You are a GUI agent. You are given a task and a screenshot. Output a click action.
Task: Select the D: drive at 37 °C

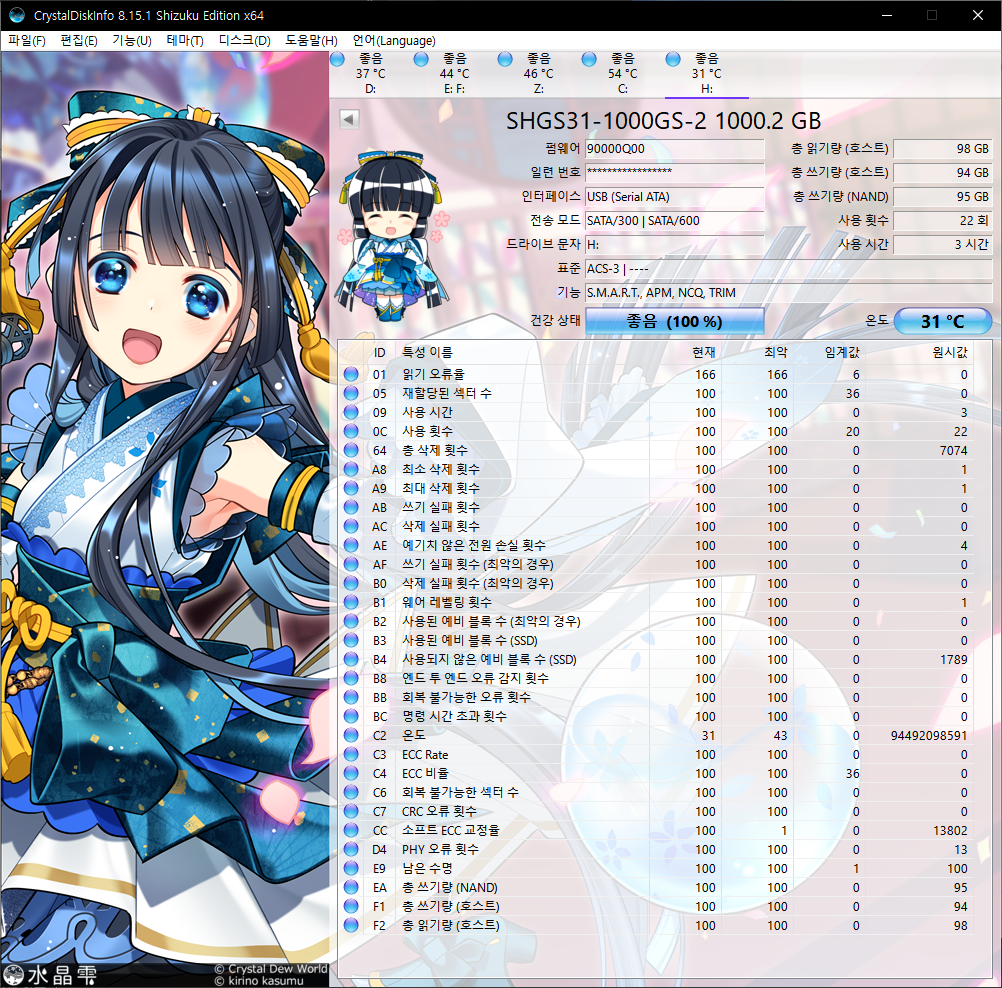(x=371, y=74)
